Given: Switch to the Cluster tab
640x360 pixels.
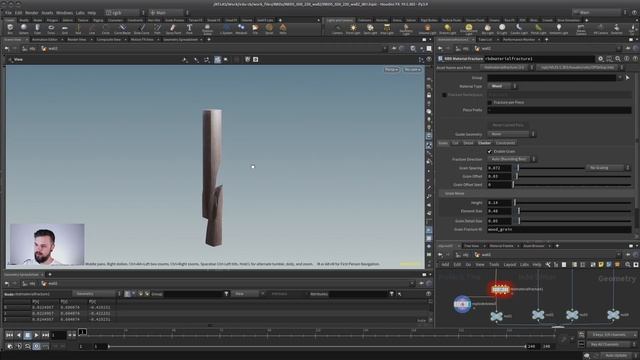Looking at the screenshot, I should [x=484, y=143].
